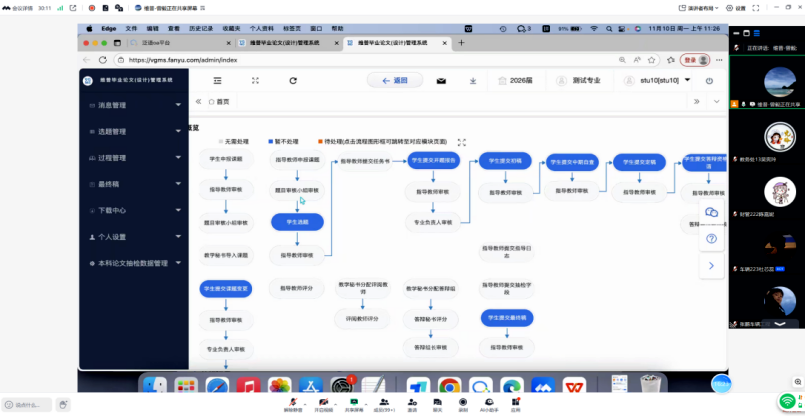
Task: Click the 返回 button
Action: [x=395, y=80]
